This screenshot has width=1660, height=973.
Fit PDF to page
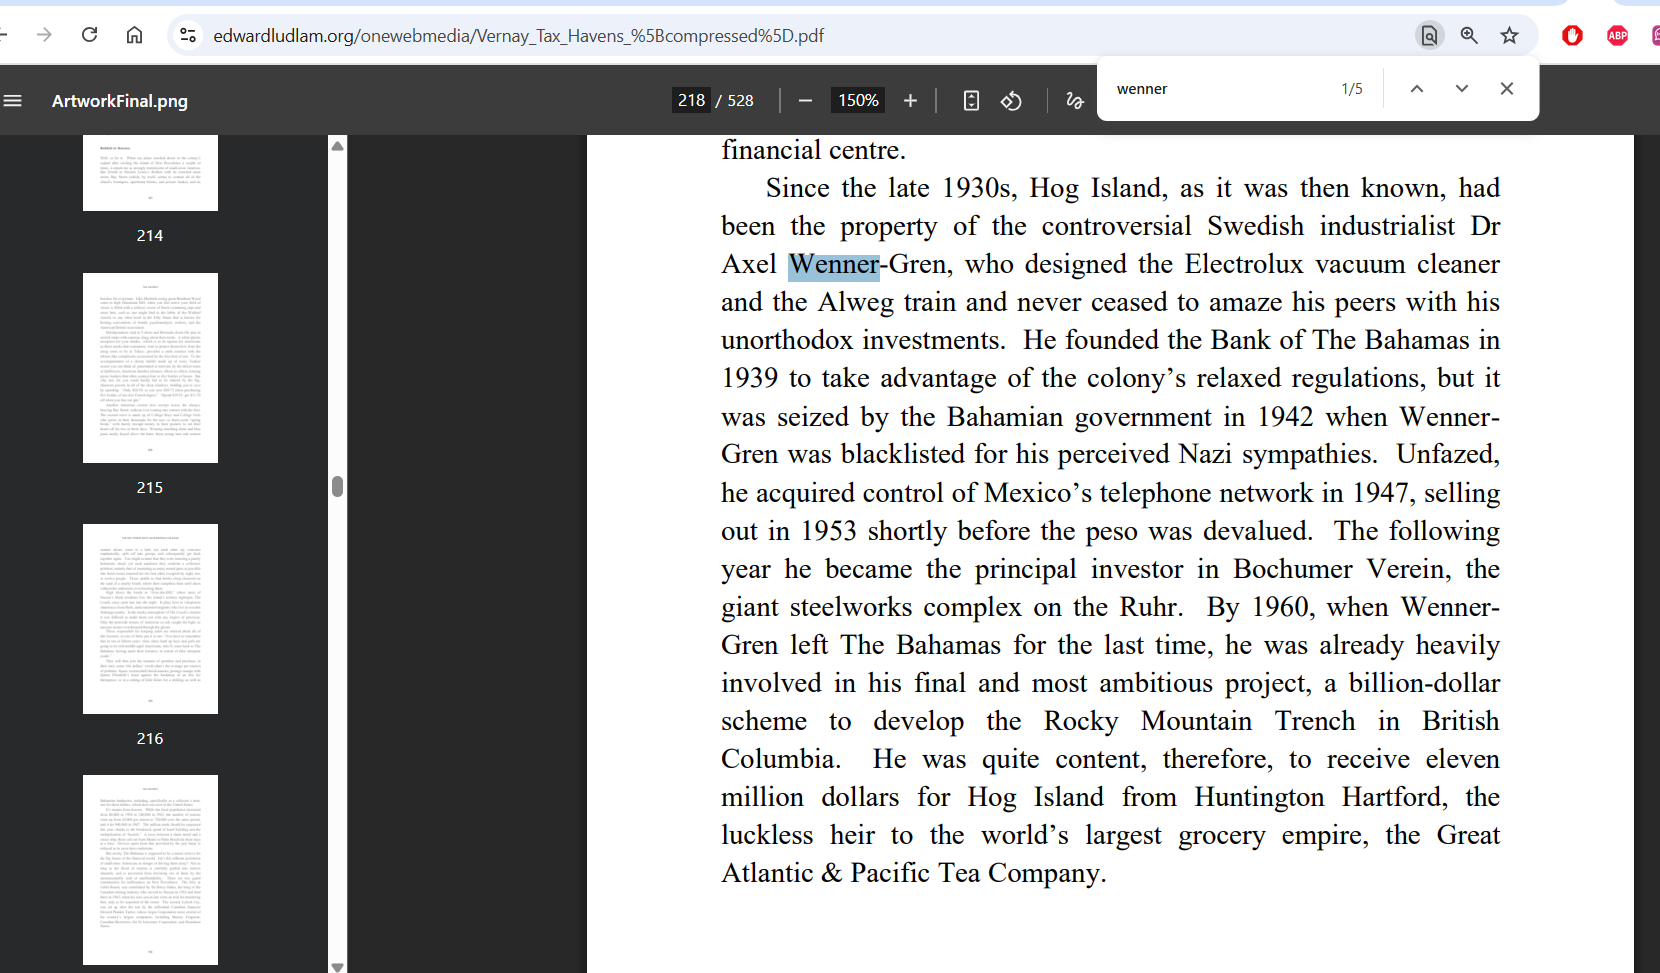[x=971, y=100]
